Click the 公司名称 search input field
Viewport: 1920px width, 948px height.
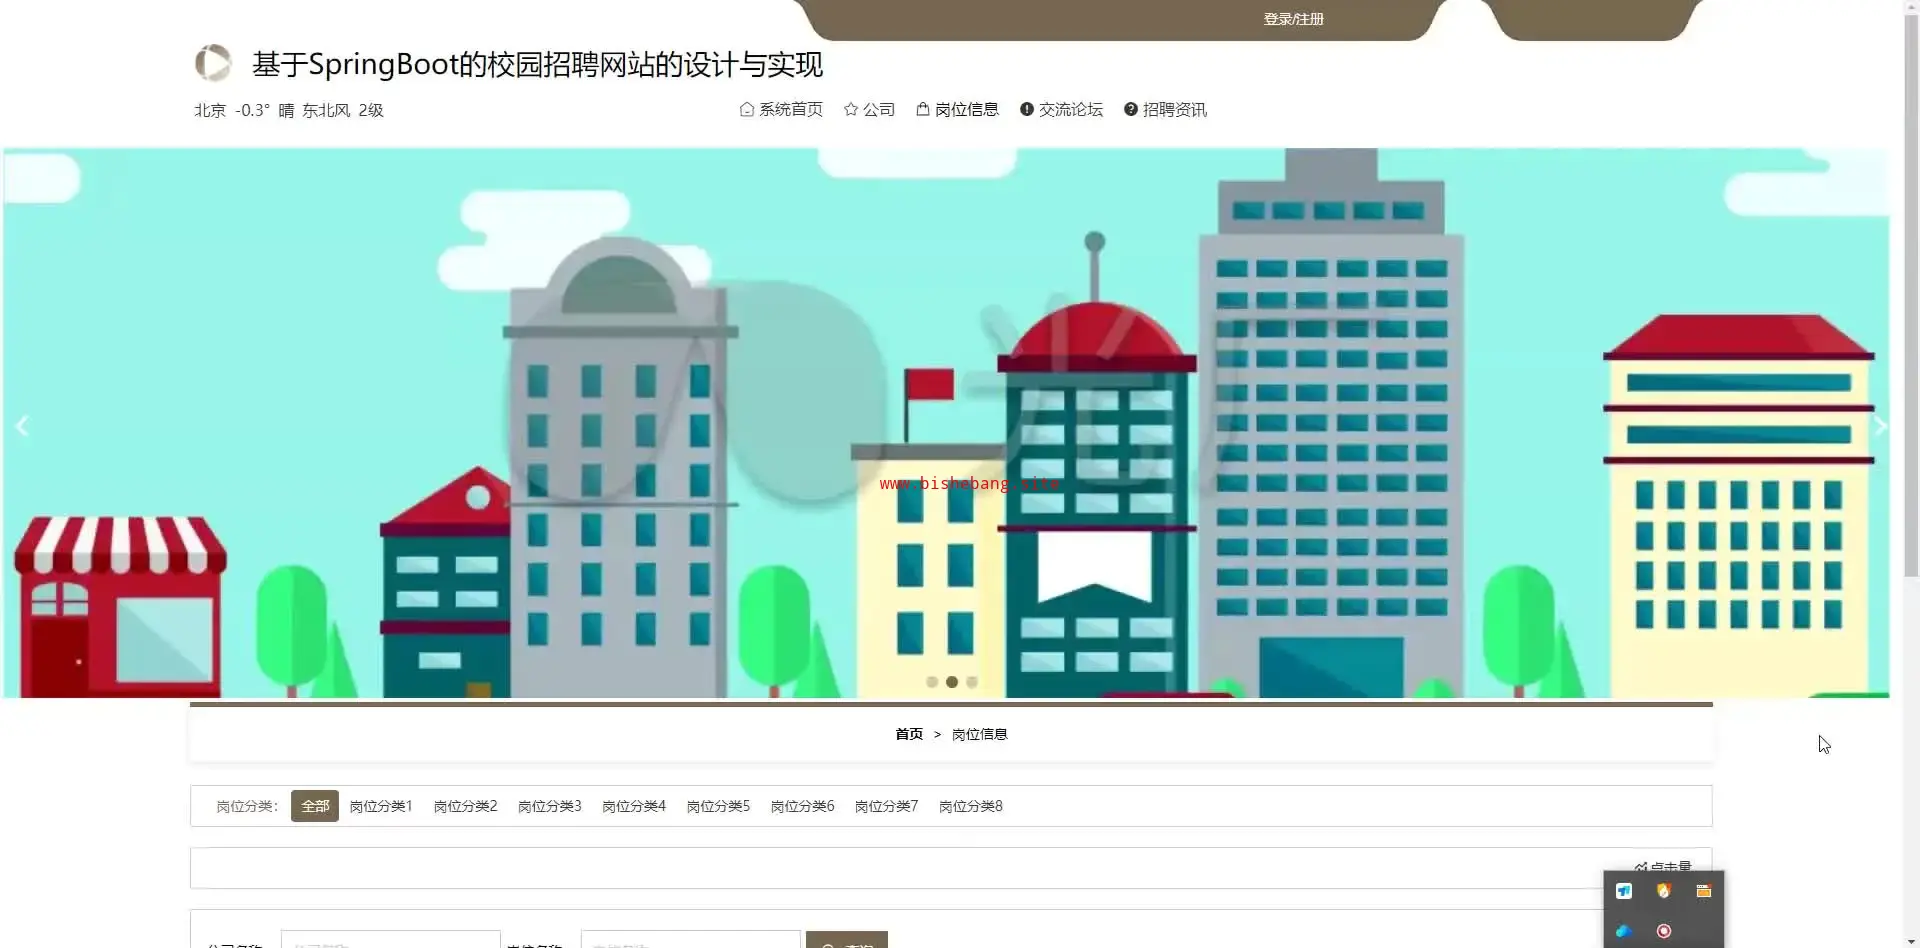390,940
